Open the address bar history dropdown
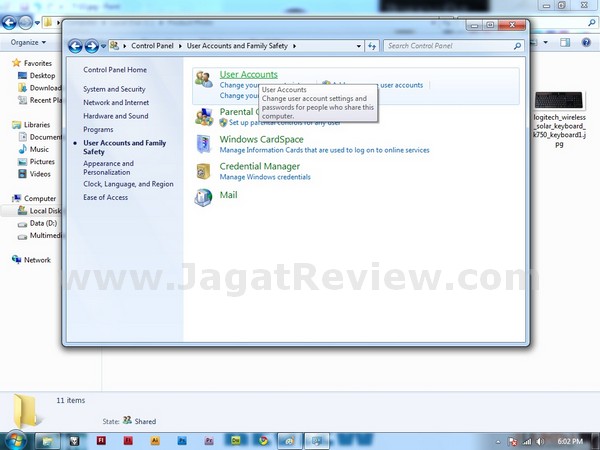 click(x=358, y=46)
